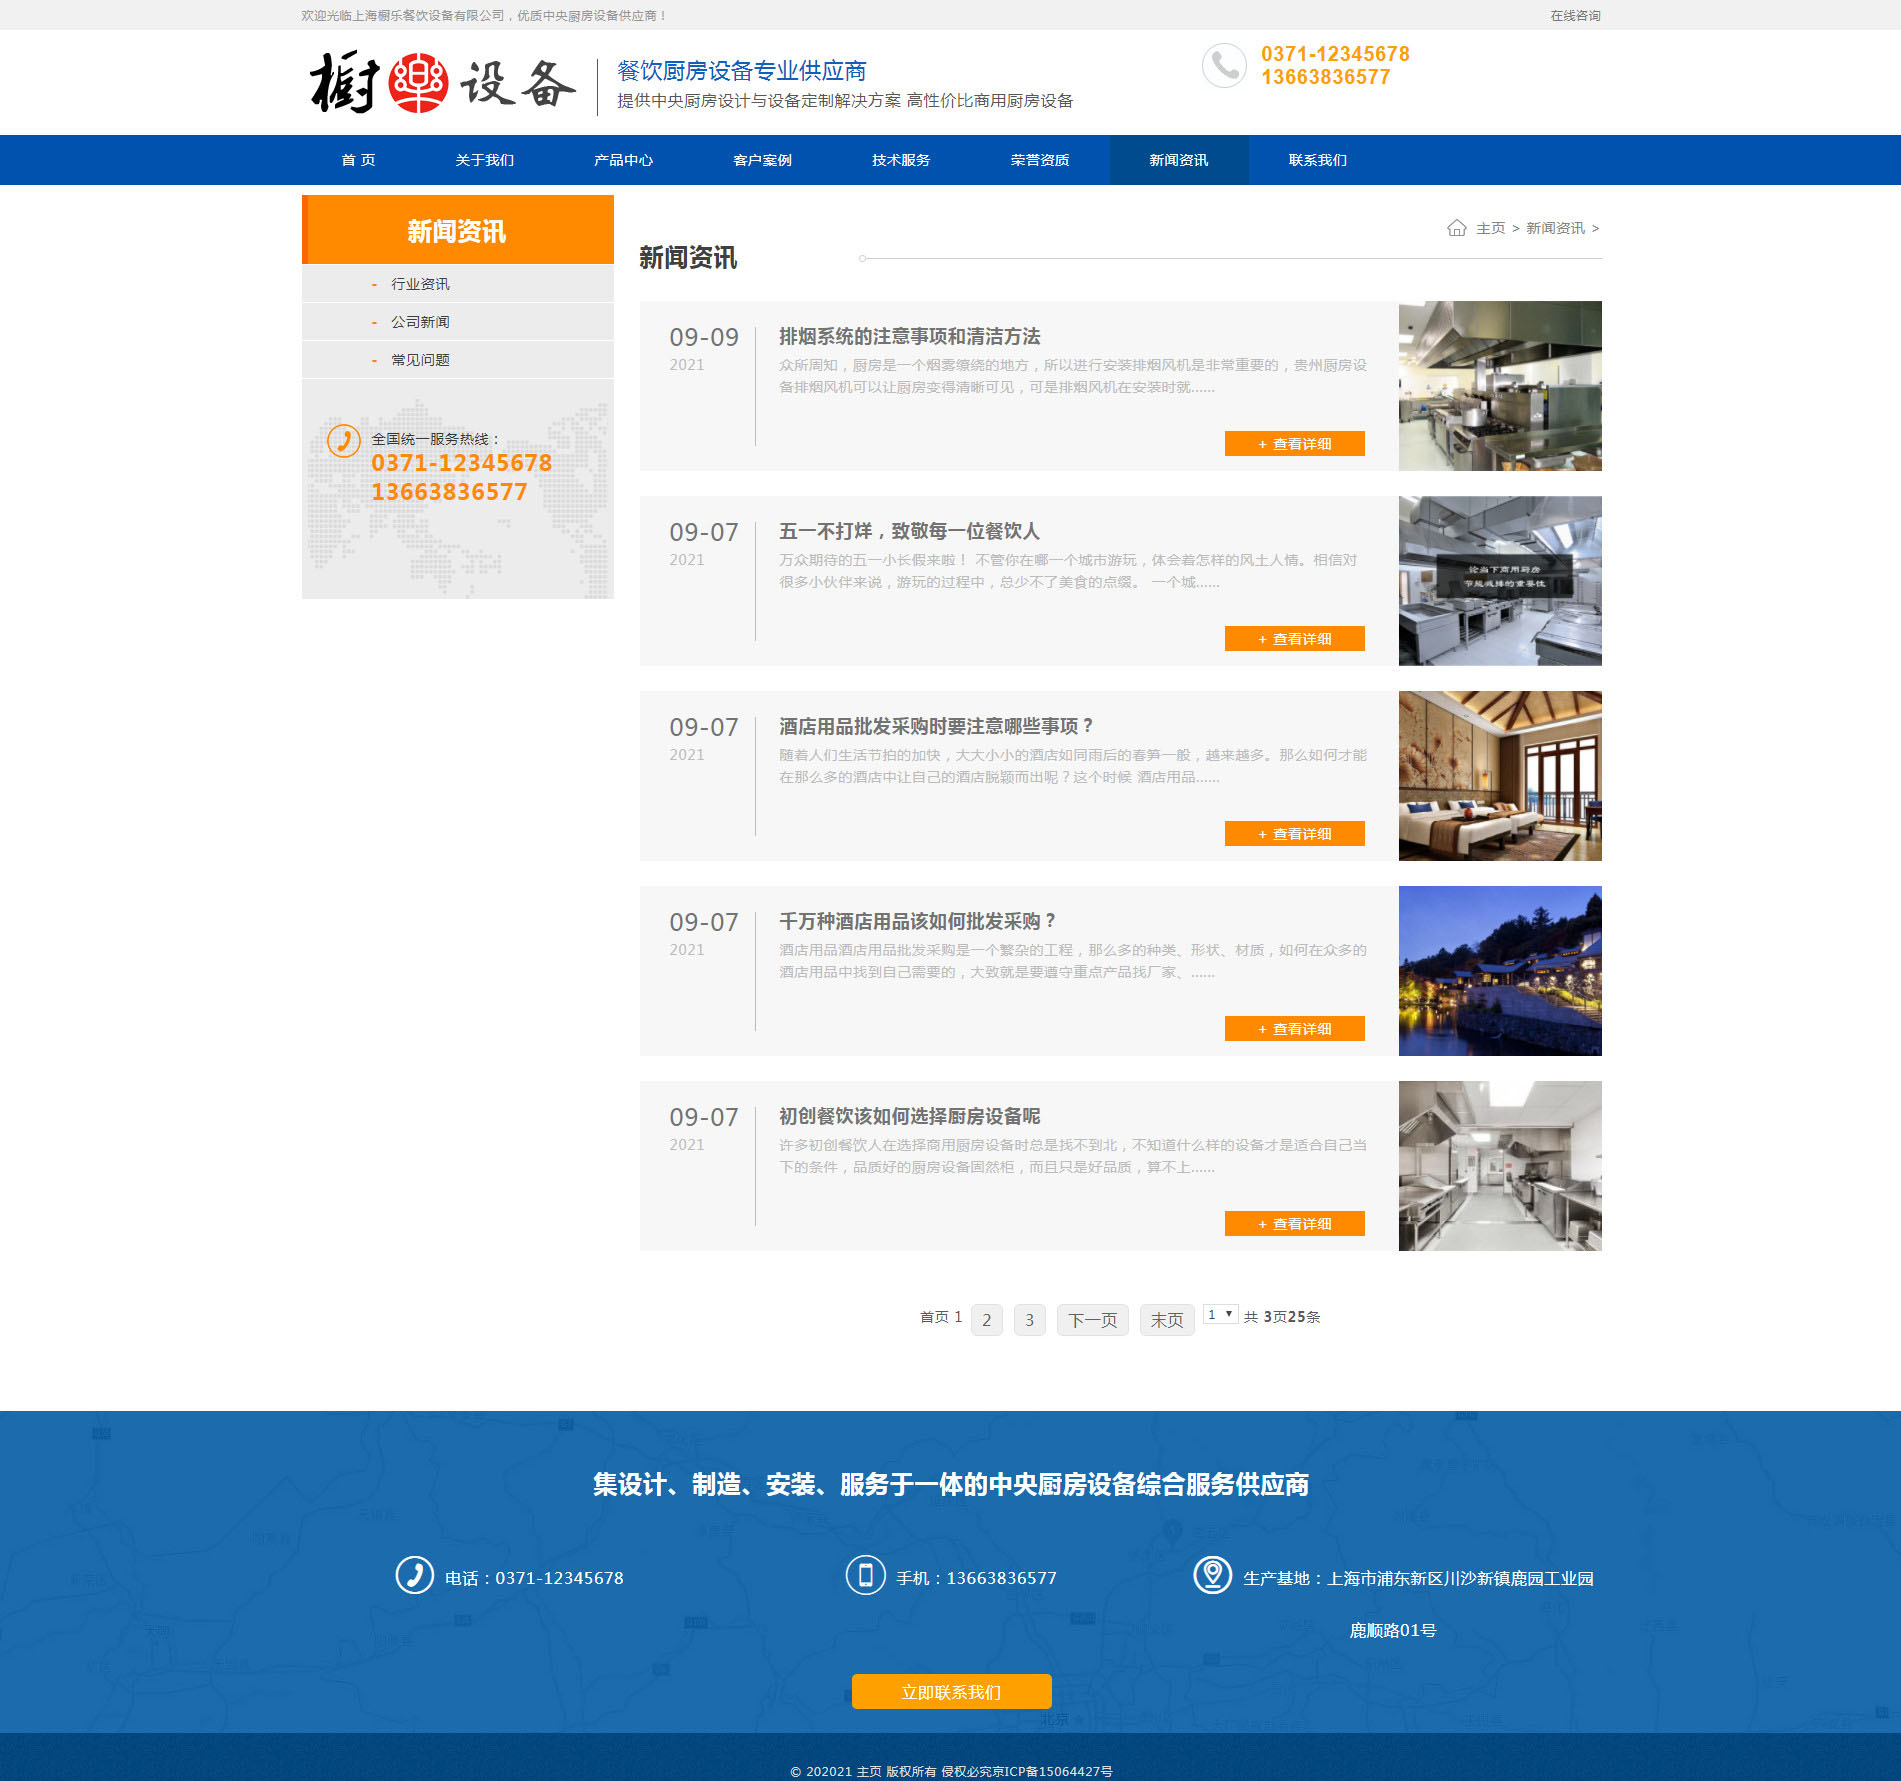Open the 排烟系统的注意事项和清洁方法 article via 查看详细
Screen dimensions: 1901x1781
pos(1294,443)
